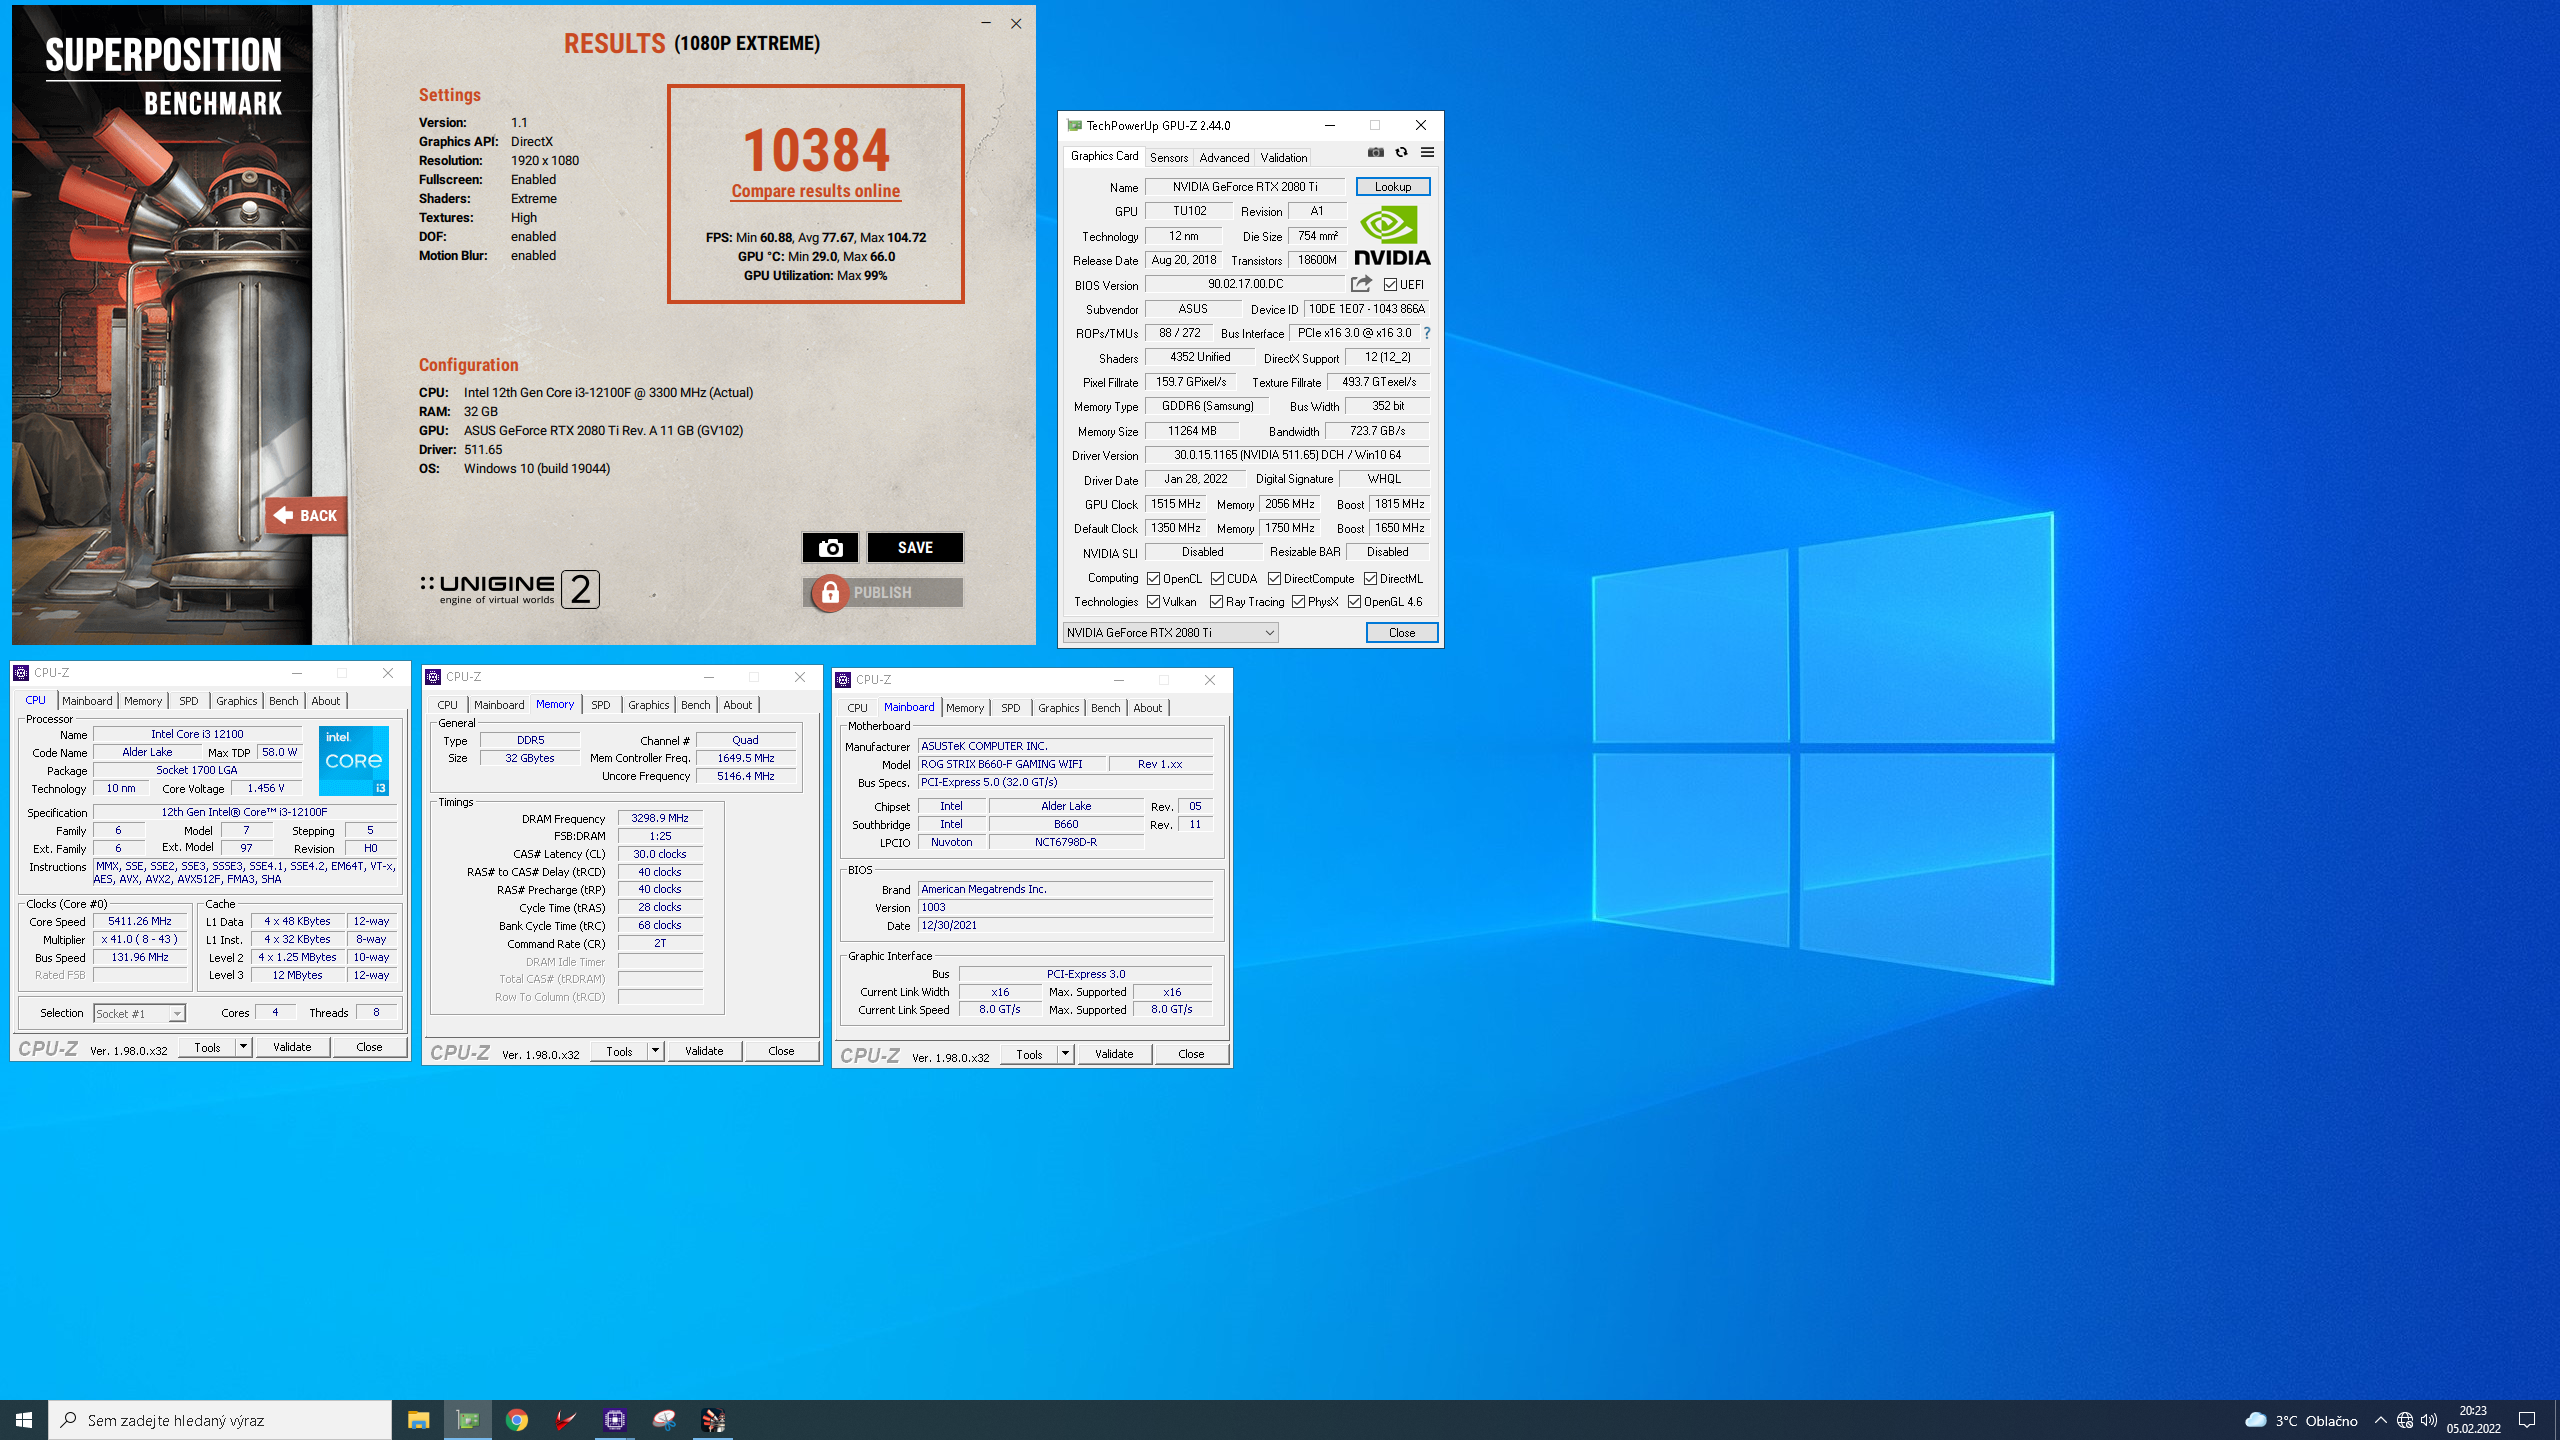Open File Explorer from the taskbar

pos(418,1420)
